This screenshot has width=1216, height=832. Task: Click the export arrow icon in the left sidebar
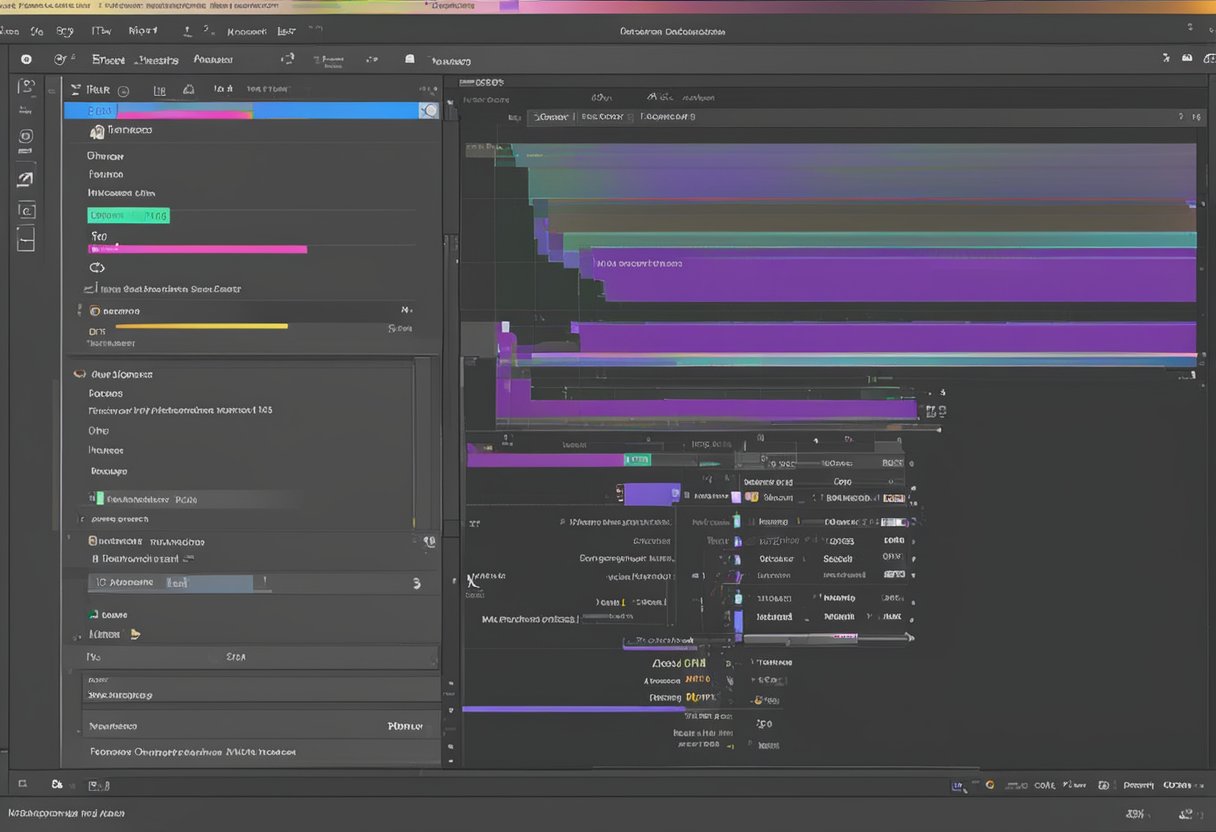(x=26, y=177)
